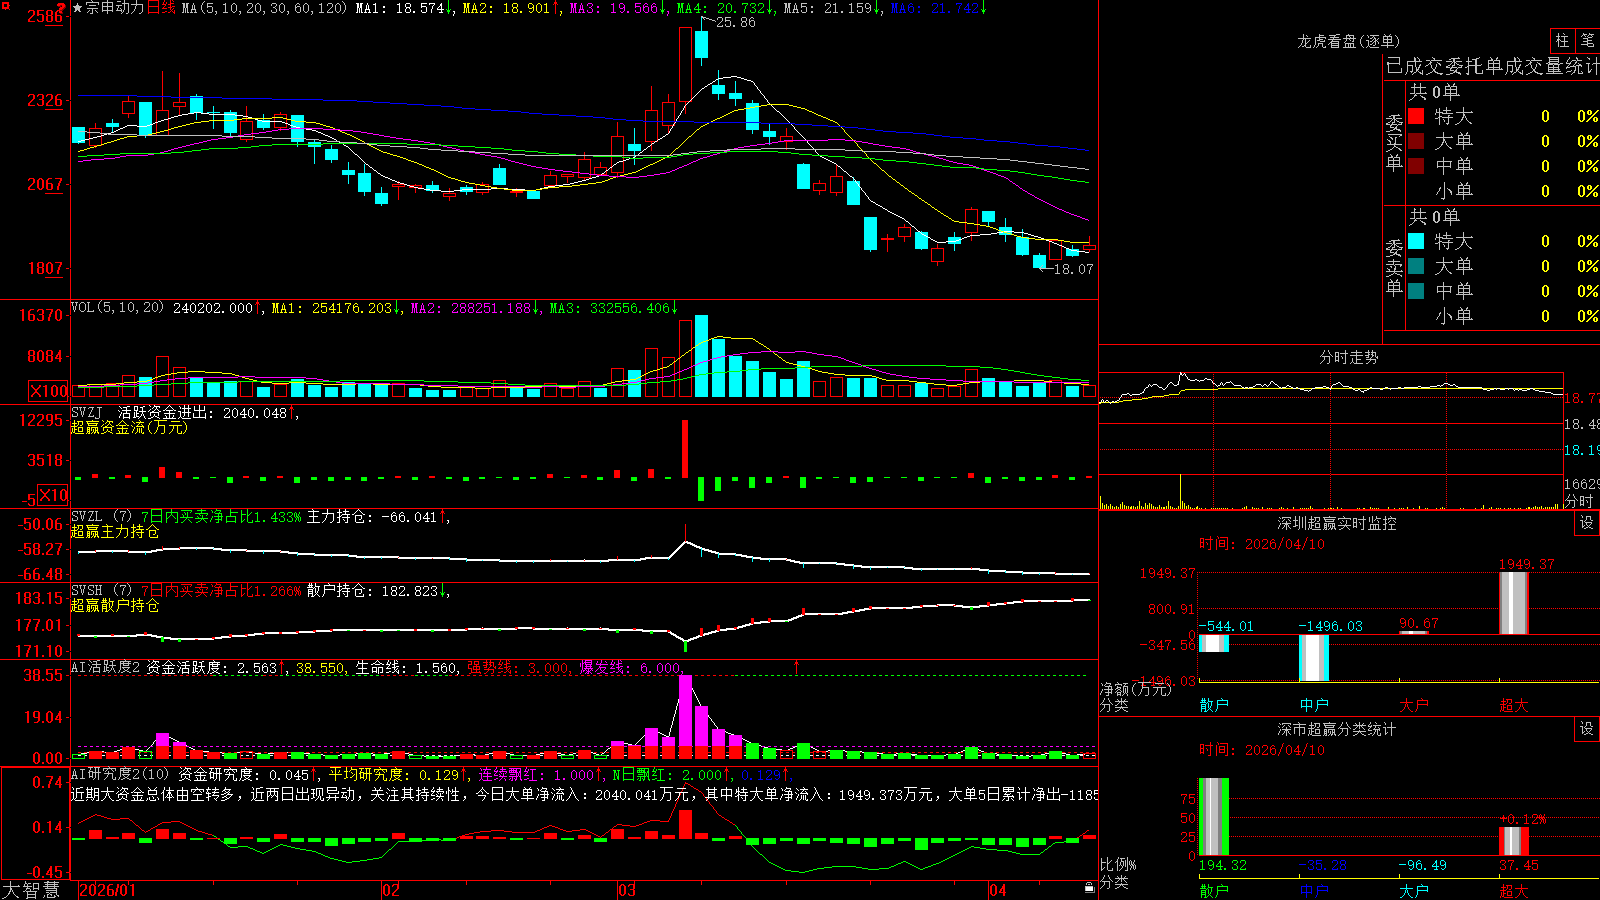Select the SVZJ indicator label

87,412
